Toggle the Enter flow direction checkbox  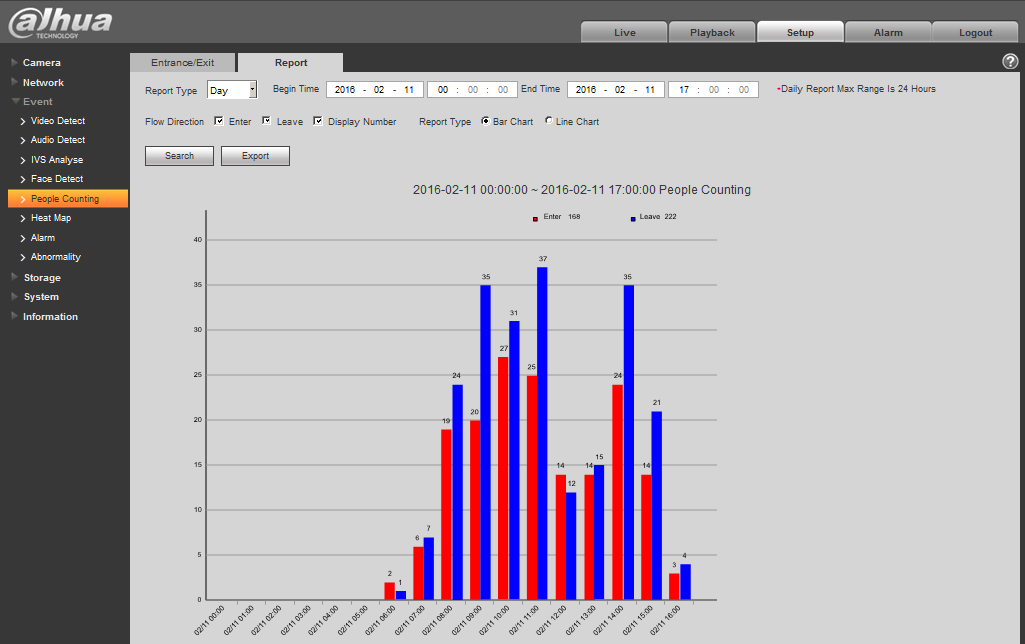coord(219,122)
